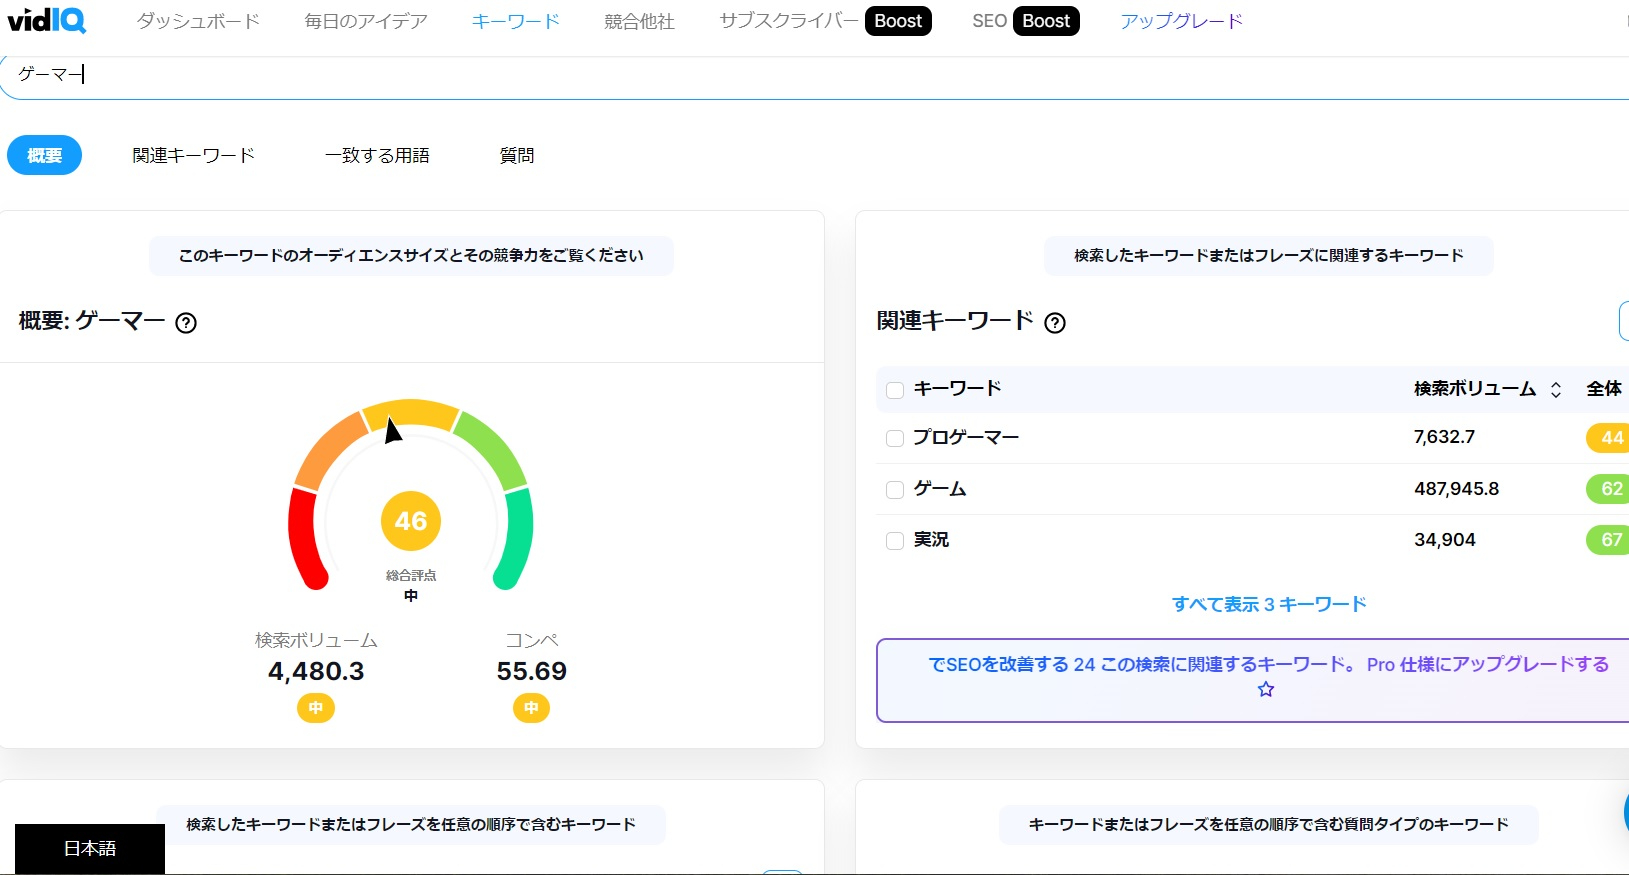The height and width of the screenshot is (875, 1629).
Task: Switch to 一致する用語 tab
Action: 377,155
